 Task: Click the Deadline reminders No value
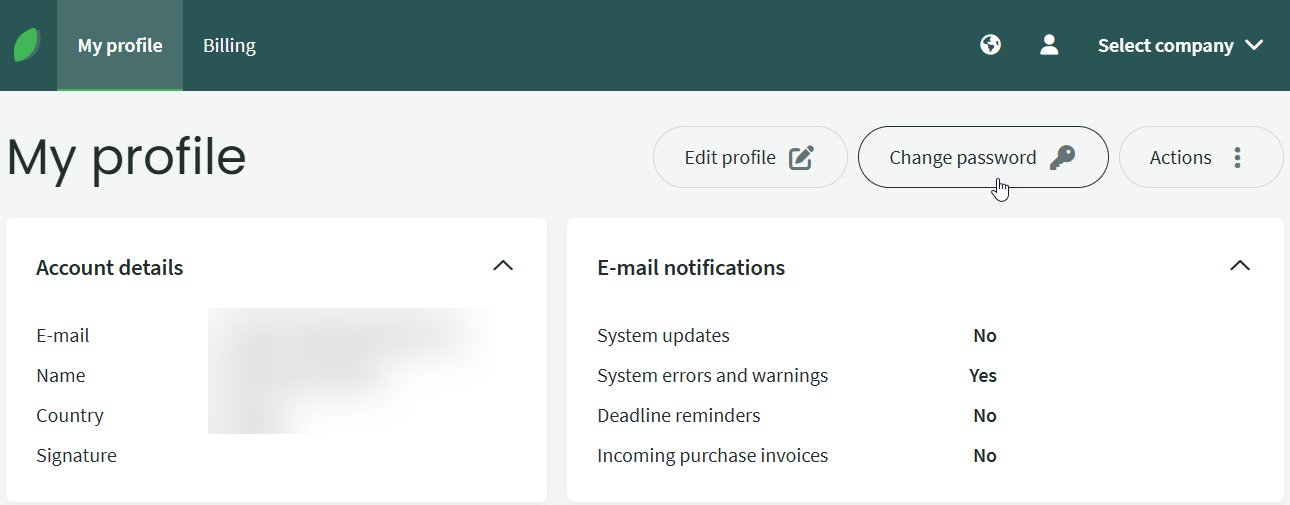985,416
